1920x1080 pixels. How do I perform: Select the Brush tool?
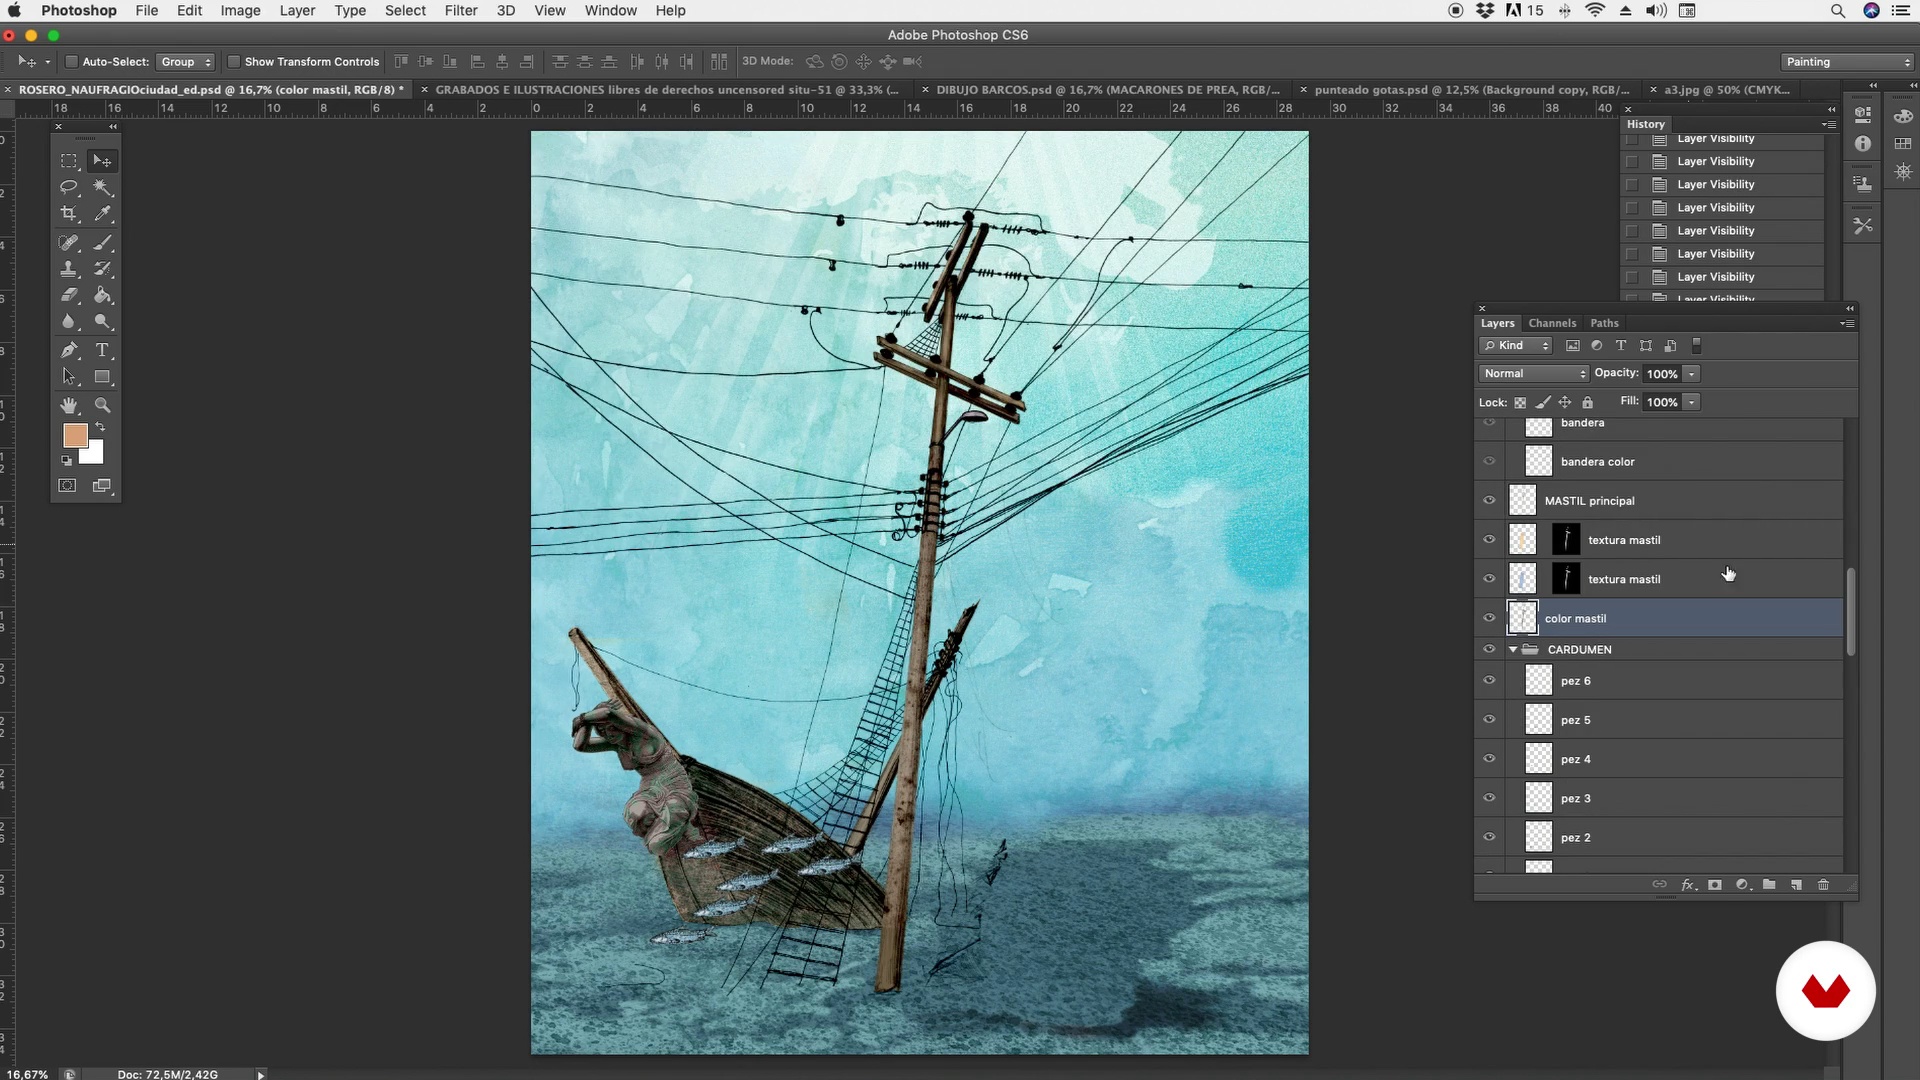(102, 243)
